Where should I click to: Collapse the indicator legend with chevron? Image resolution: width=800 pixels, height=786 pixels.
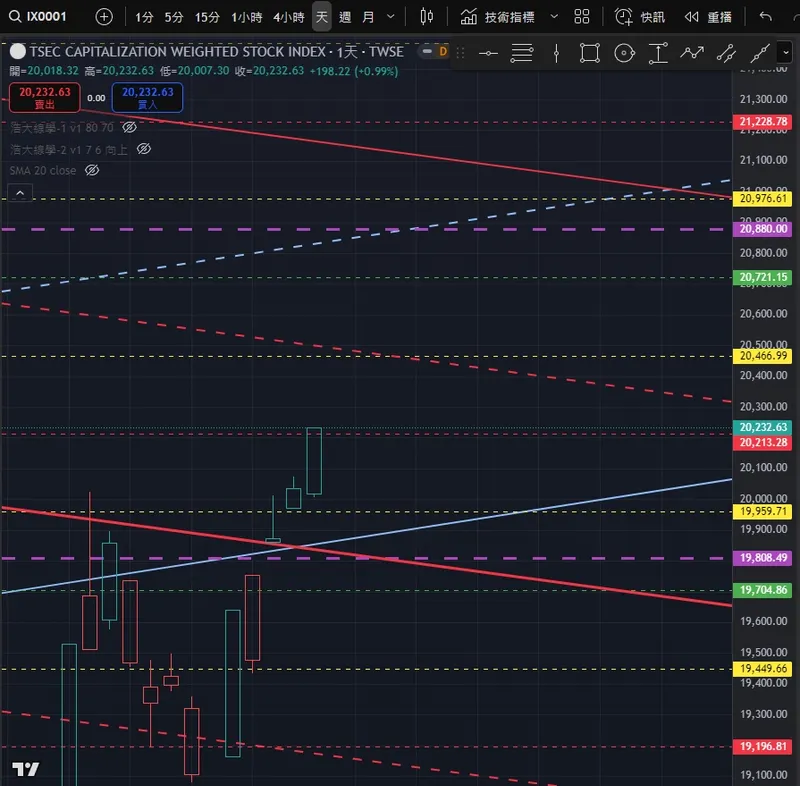(x=20, y=193)
